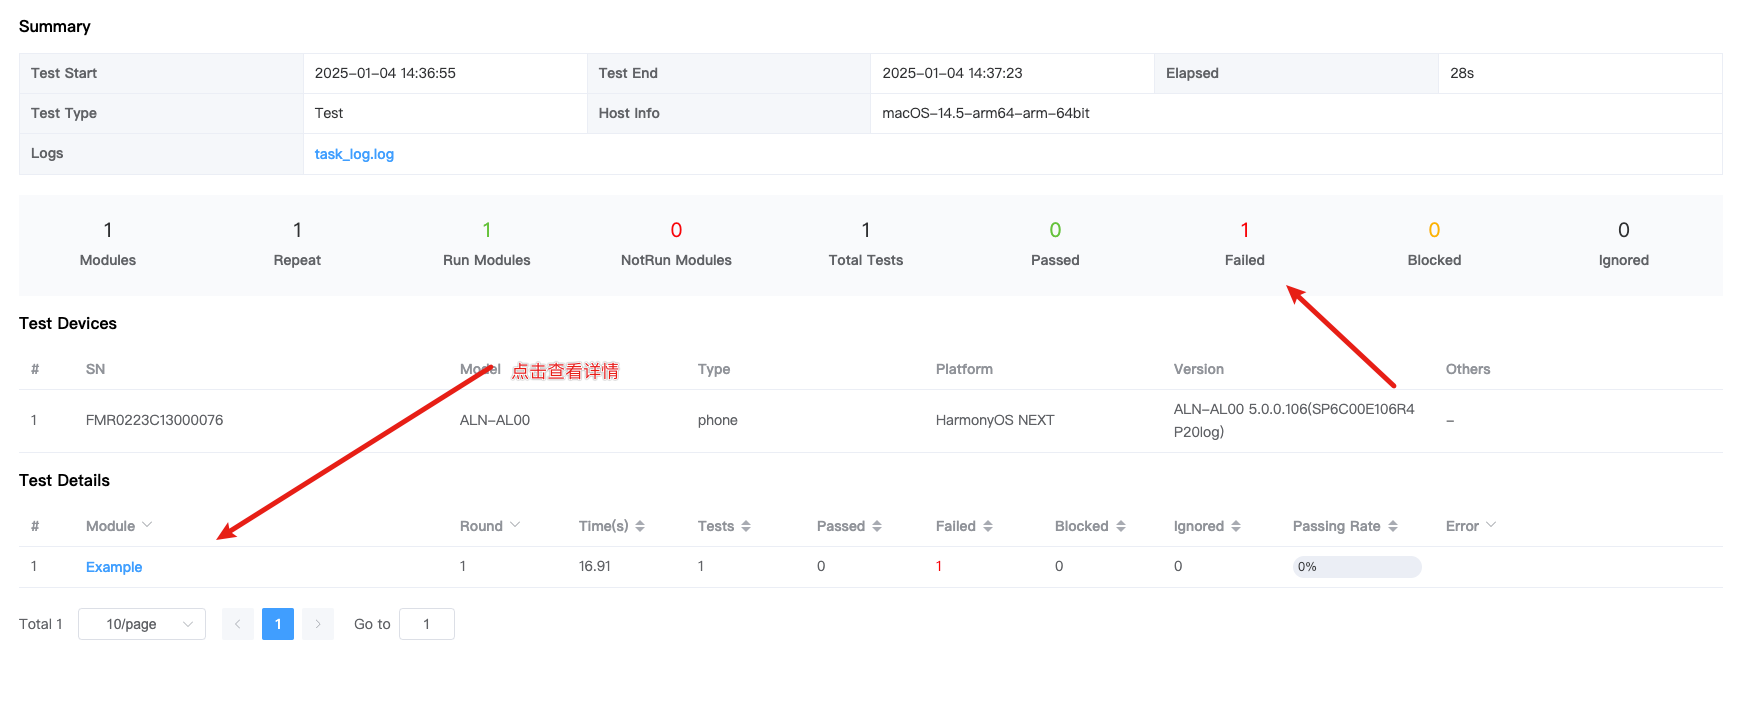Click the Passed column sort icon
This screenshot has height=710, width=1737.
[x=877, y=526]
